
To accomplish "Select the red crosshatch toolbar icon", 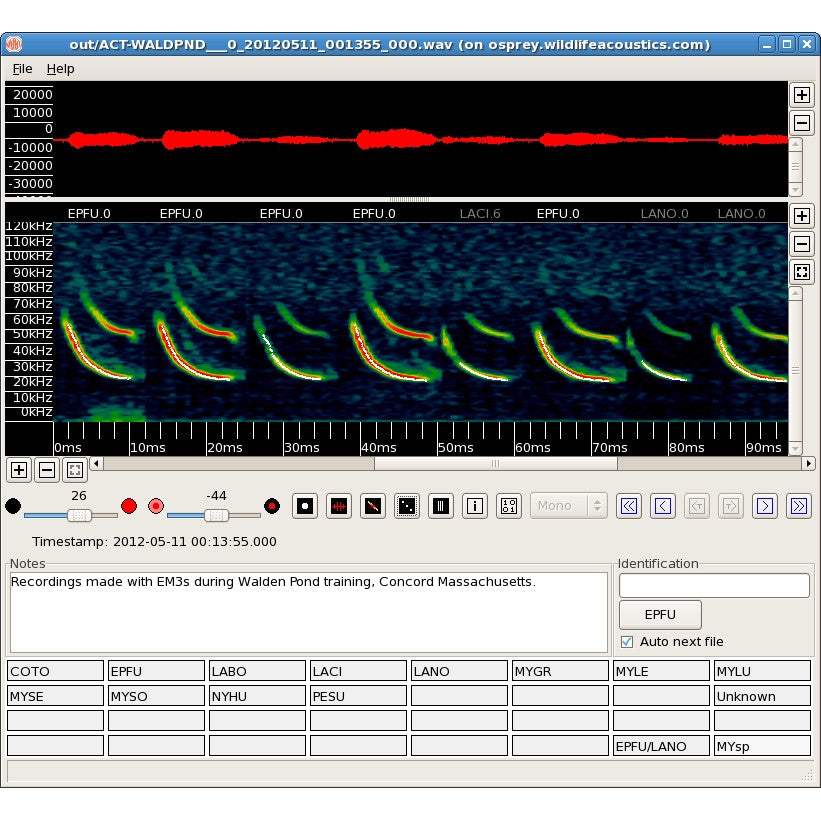I will (x=339, y=506).
